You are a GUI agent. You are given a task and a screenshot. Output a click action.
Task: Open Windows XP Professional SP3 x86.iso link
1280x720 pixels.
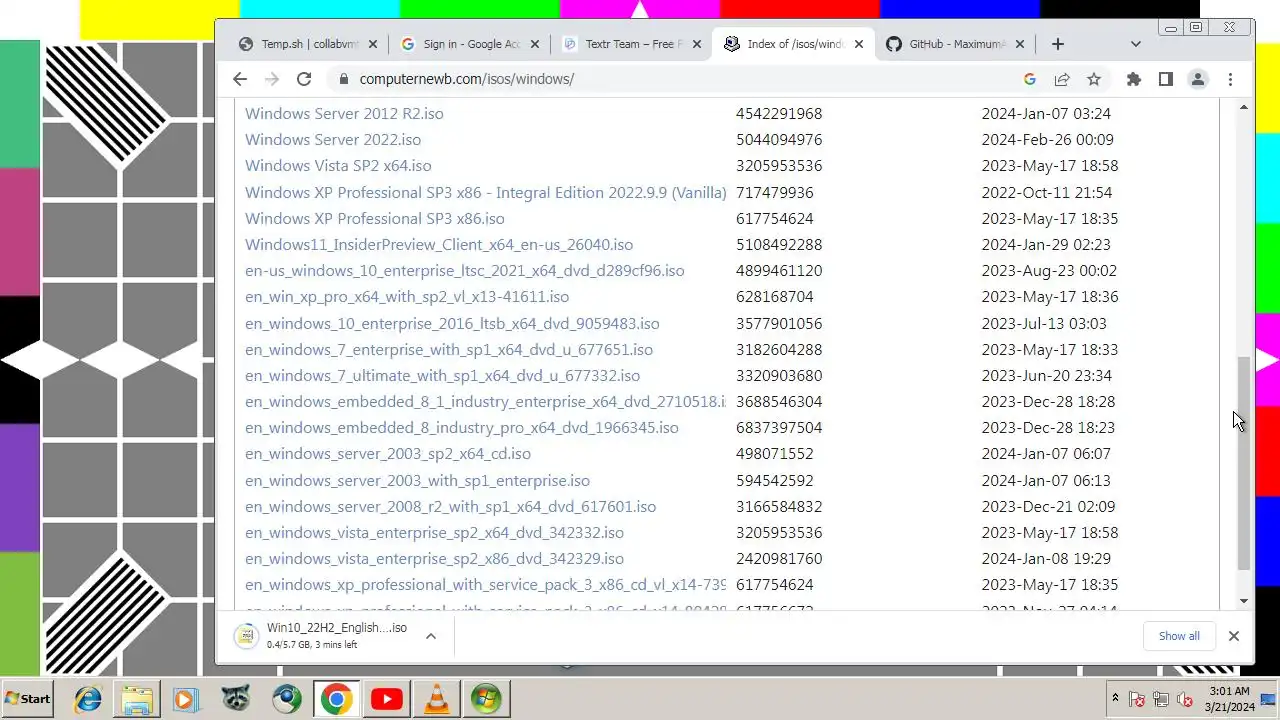coord(375,218)
